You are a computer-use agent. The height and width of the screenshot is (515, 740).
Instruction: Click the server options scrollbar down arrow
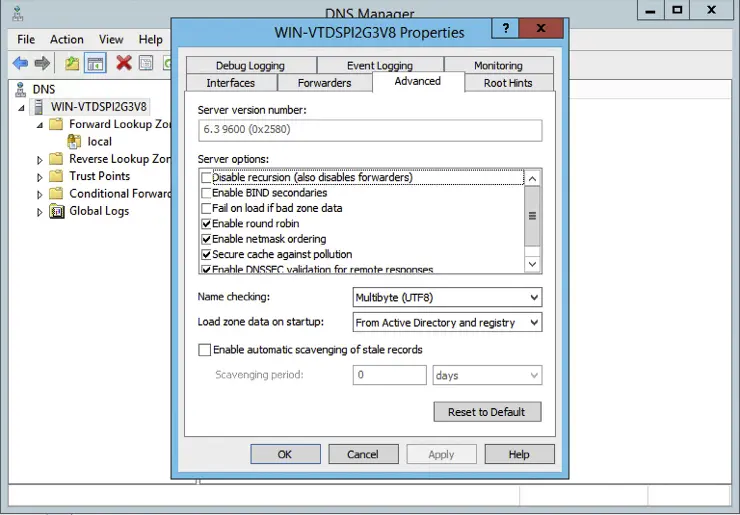coord(533,264)
